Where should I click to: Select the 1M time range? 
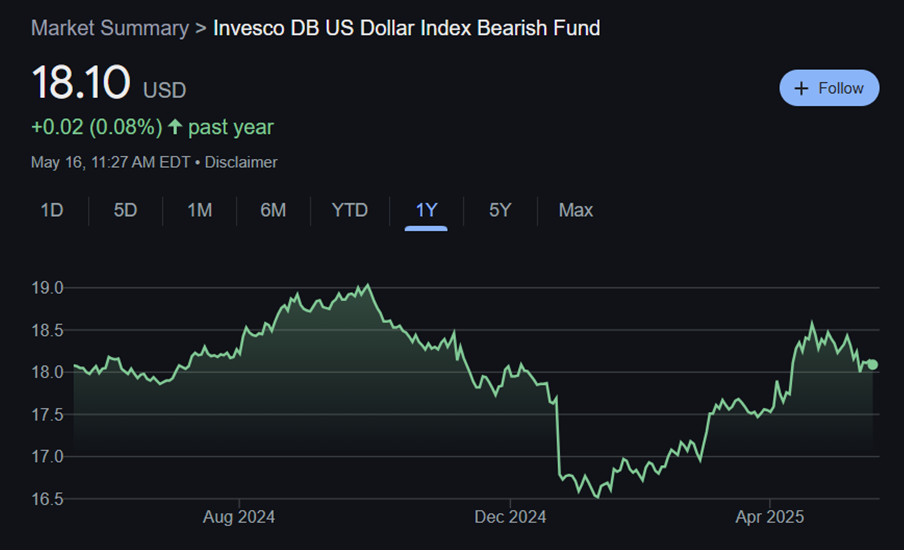199,210
